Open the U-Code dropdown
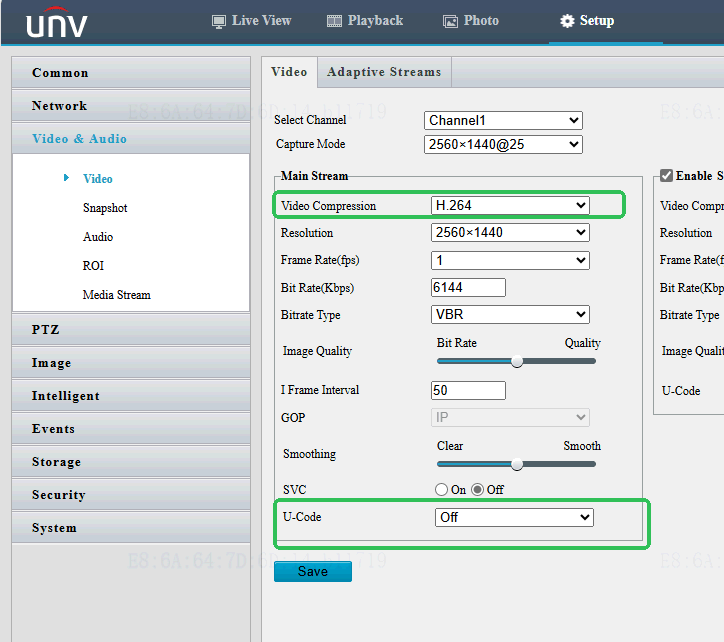Screen dimensions: 724x642 (514, 517)
